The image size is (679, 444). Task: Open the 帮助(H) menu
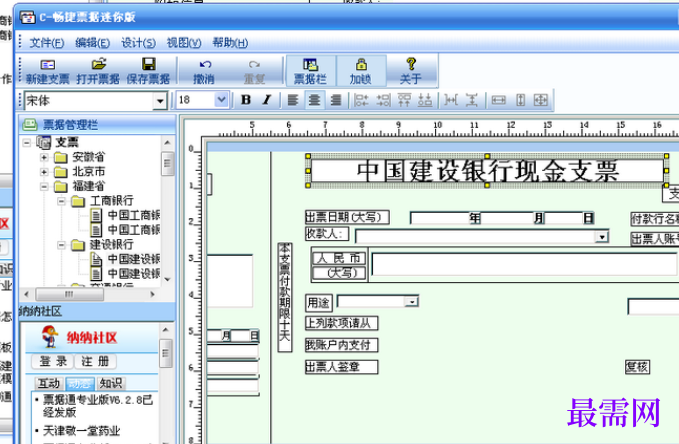230,42
